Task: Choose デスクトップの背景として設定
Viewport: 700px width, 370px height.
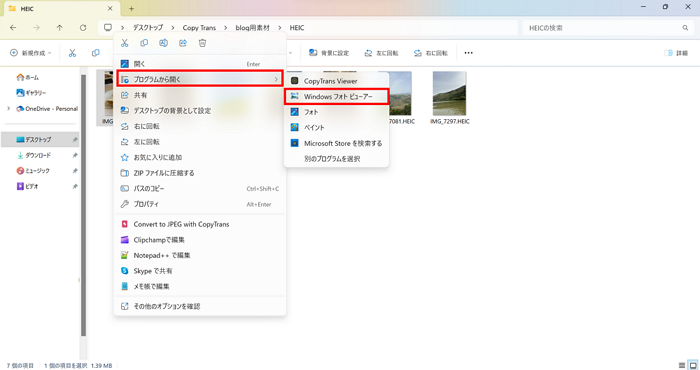Action: [200, 111]
